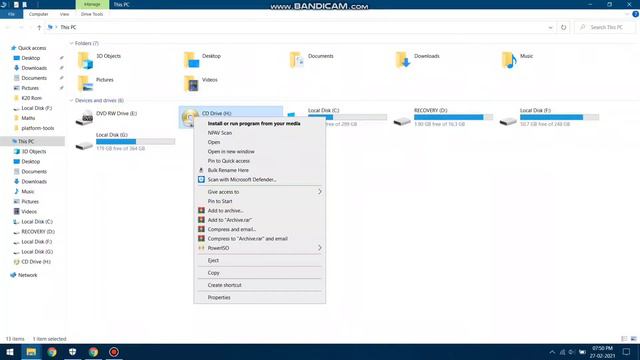The width and height of the screenshot is (640, 360).
Task: Collapse the Folders (7) group
Action: [x=71, y=43]
